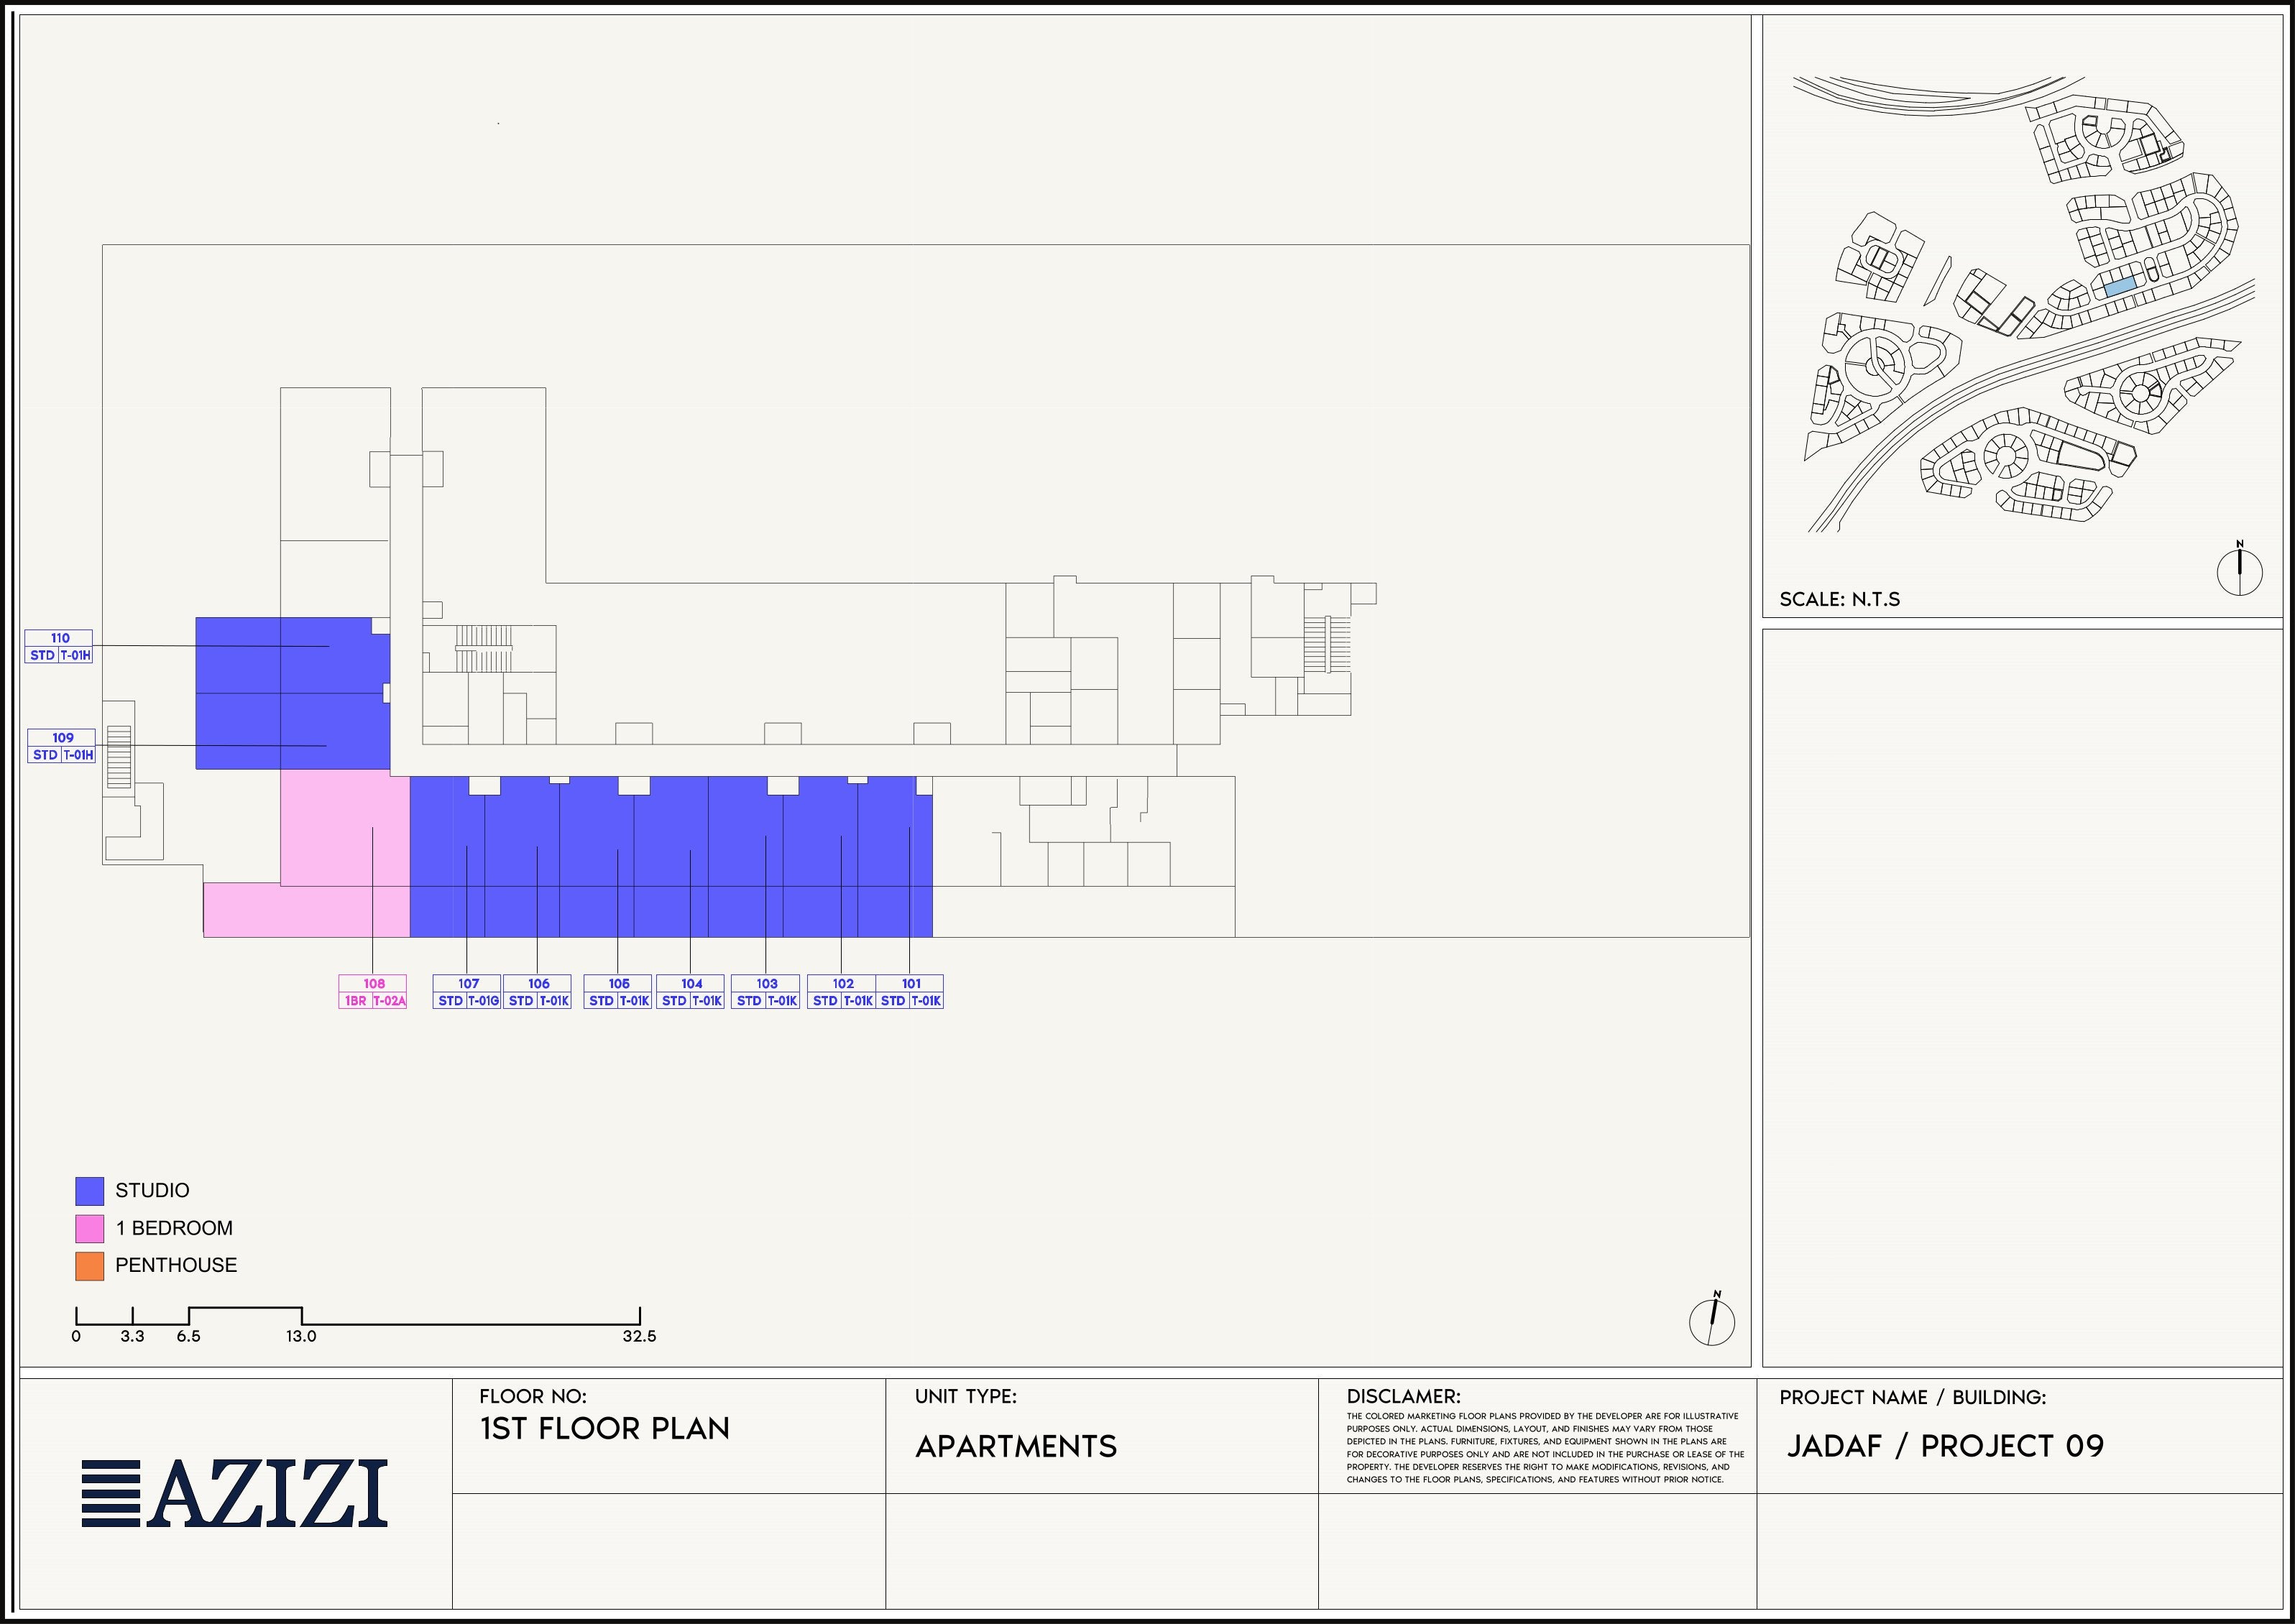This screenshot has width=2295, height=1624.
Task: Click unit number 106 label
Action: pyautogui.click(x=539, y=984)
